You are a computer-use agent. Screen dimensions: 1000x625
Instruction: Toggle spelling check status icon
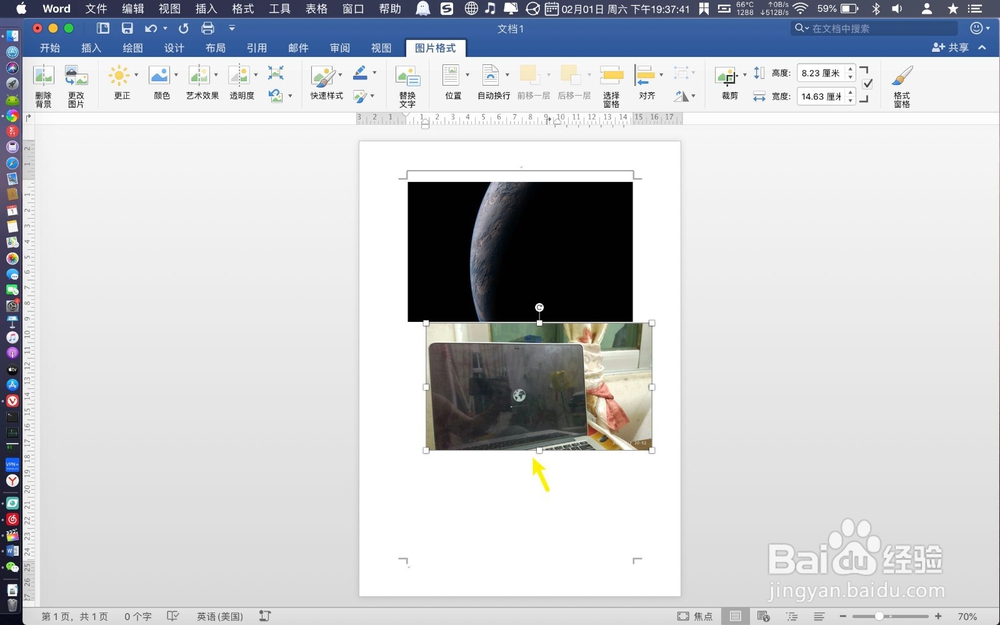173,616
